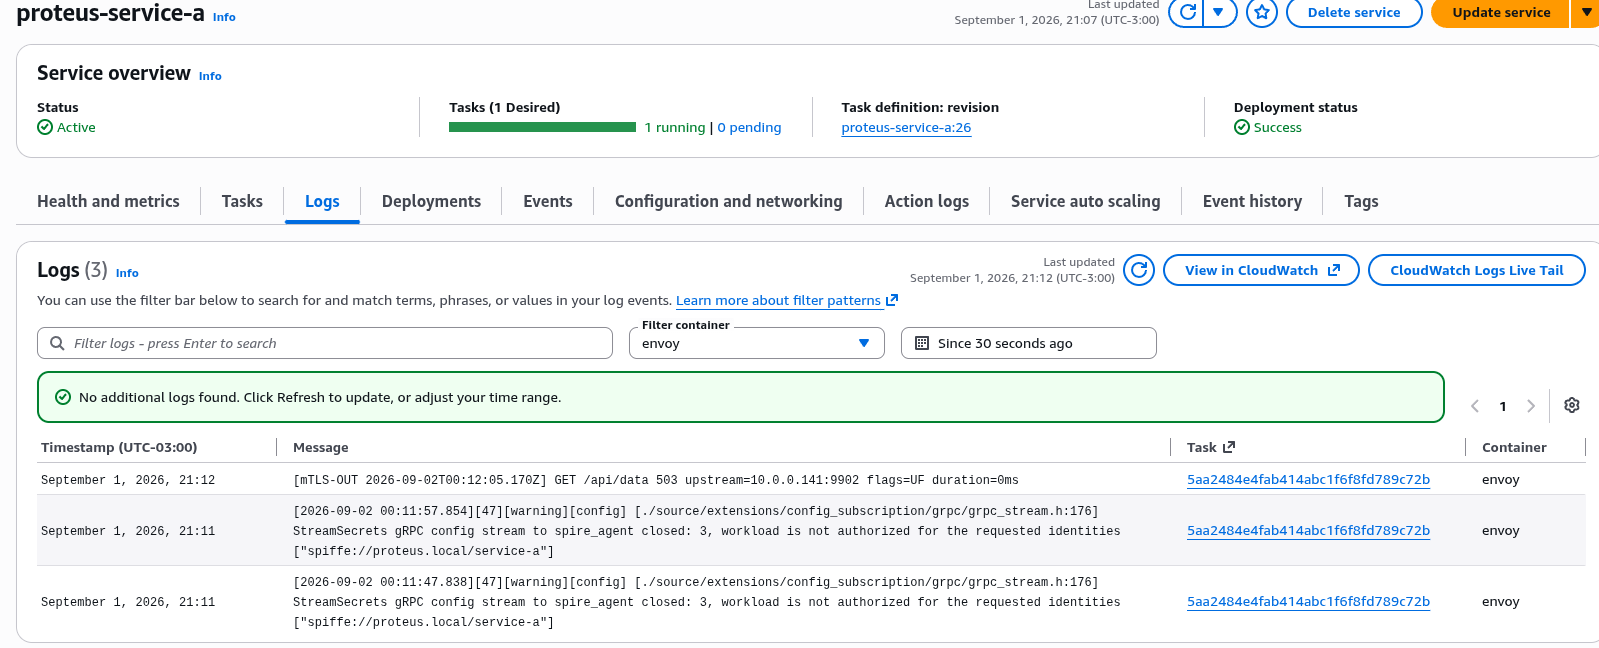Refresh the service details at top
The height and width of the screenshot is (648, 1599).
pyautogui.click(x=1187, y=12)
